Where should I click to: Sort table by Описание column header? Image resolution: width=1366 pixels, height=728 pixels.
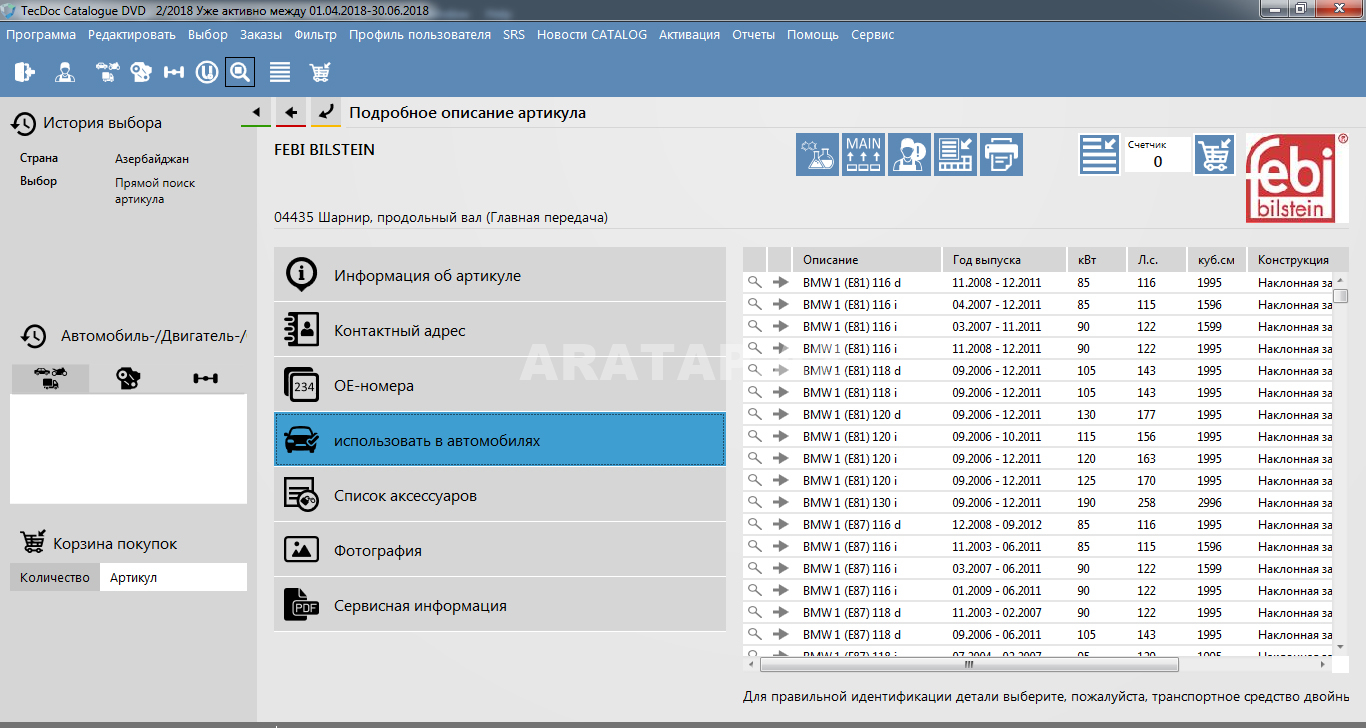(x=868, y=260)
